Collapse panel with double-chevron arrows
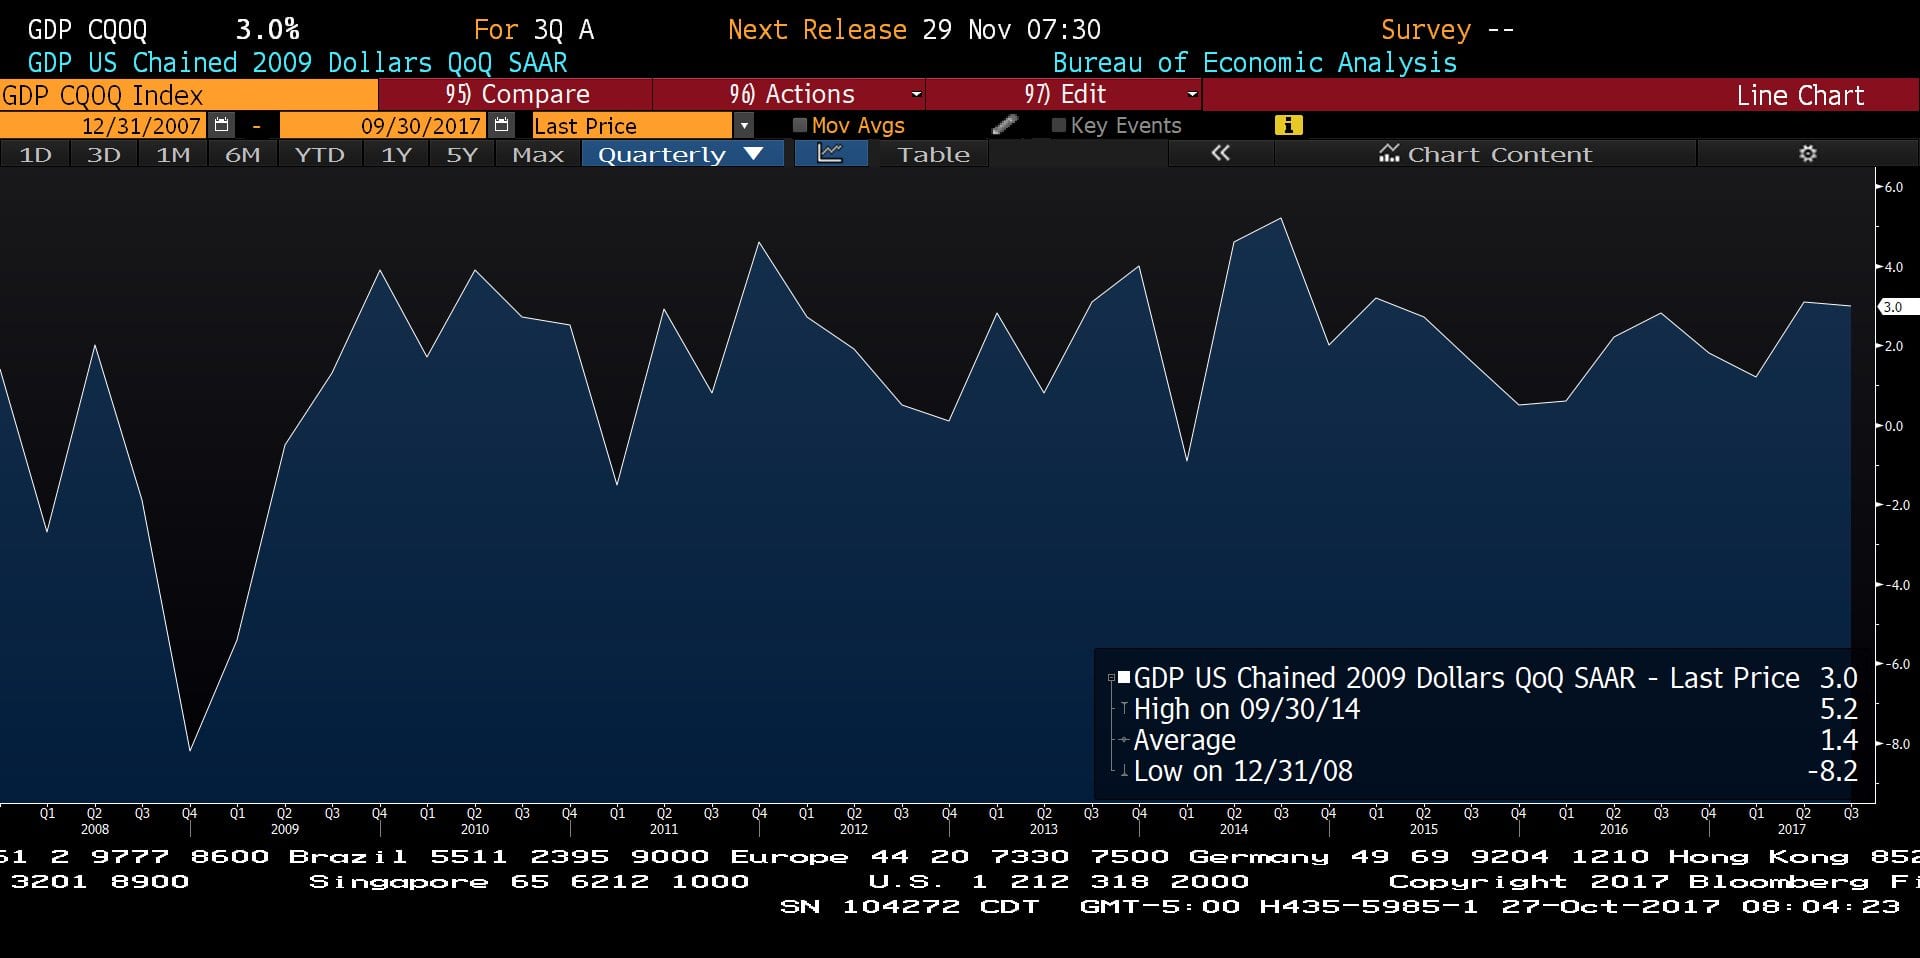The width and height of the screenshot is (1920, 958). tap(1220, 154)
